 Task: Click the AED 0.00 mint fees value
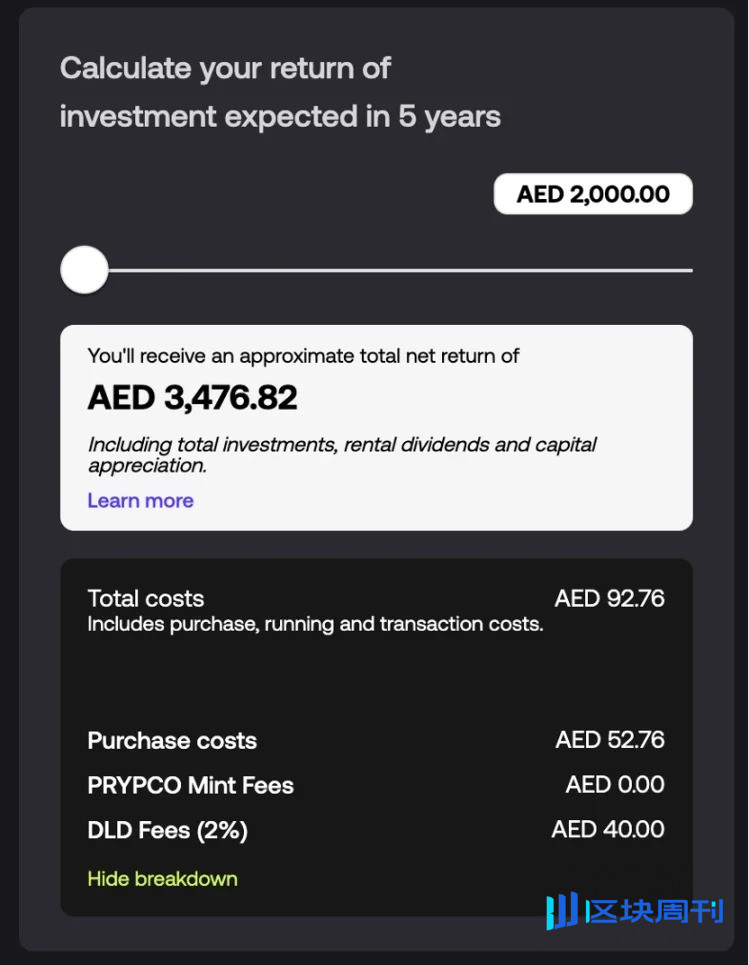pos(615,785)
